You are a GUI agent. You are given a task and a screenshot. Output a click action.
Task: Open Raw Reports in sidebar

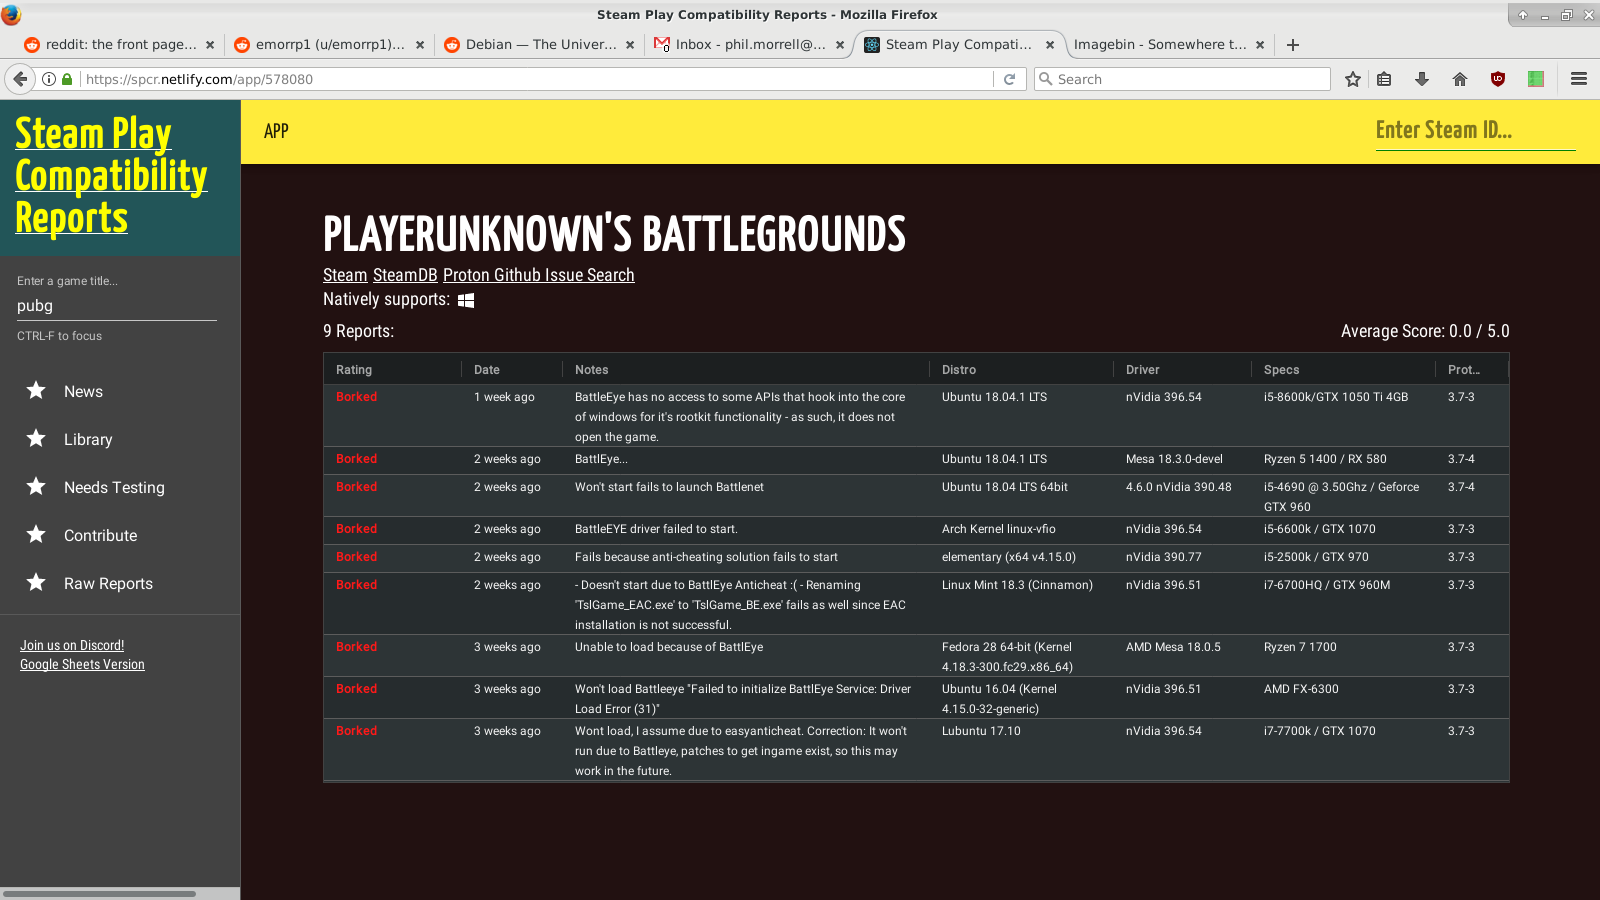(x=108, y=583)
